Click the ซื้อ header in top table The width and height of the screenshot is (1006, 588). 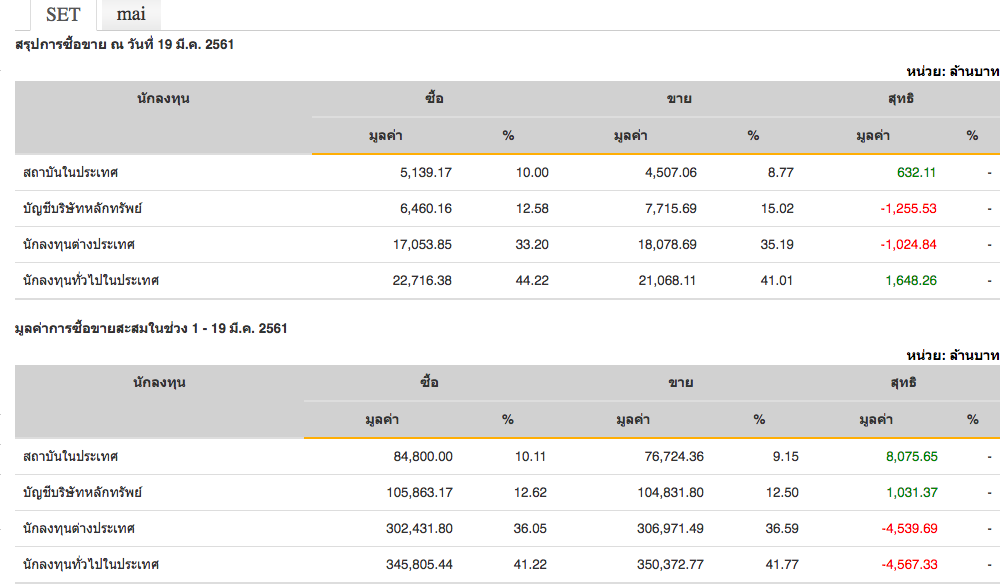(x=434, y=99)
